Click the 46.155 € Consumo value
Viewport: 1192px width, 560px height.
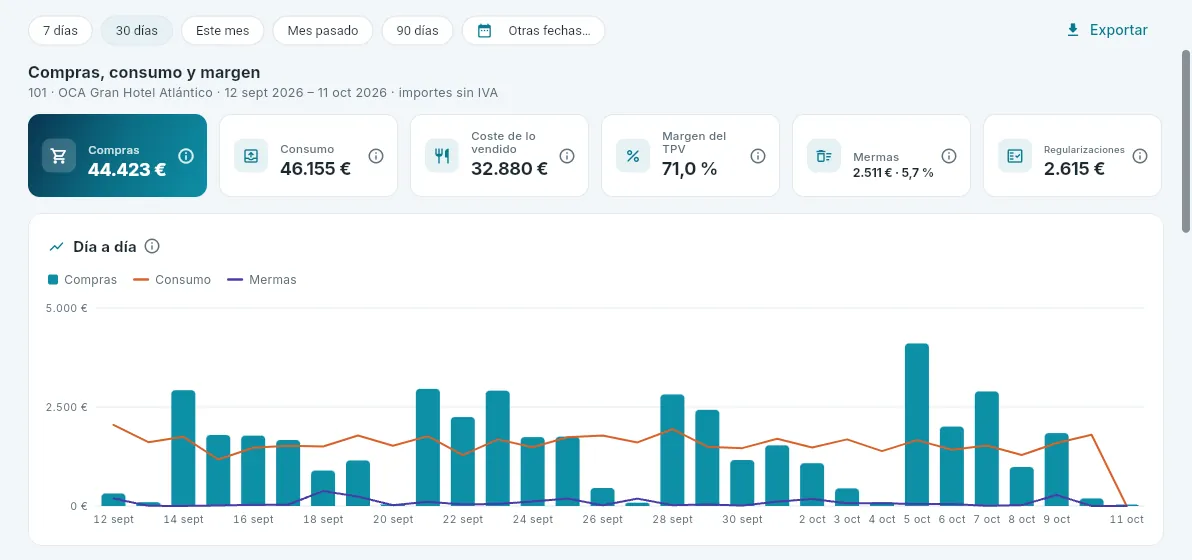click(x=315, y=169)
